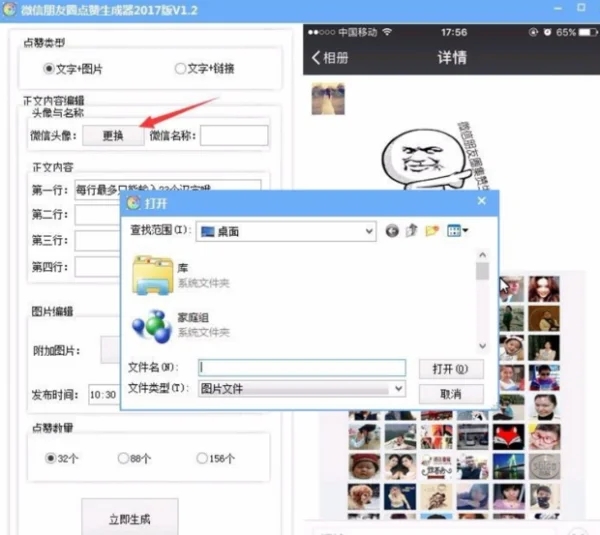Image resolution: width=600 pixels, height=535 pixels.
Task: Click 更换 button for WeChat avatar
Action: point(113,135)
